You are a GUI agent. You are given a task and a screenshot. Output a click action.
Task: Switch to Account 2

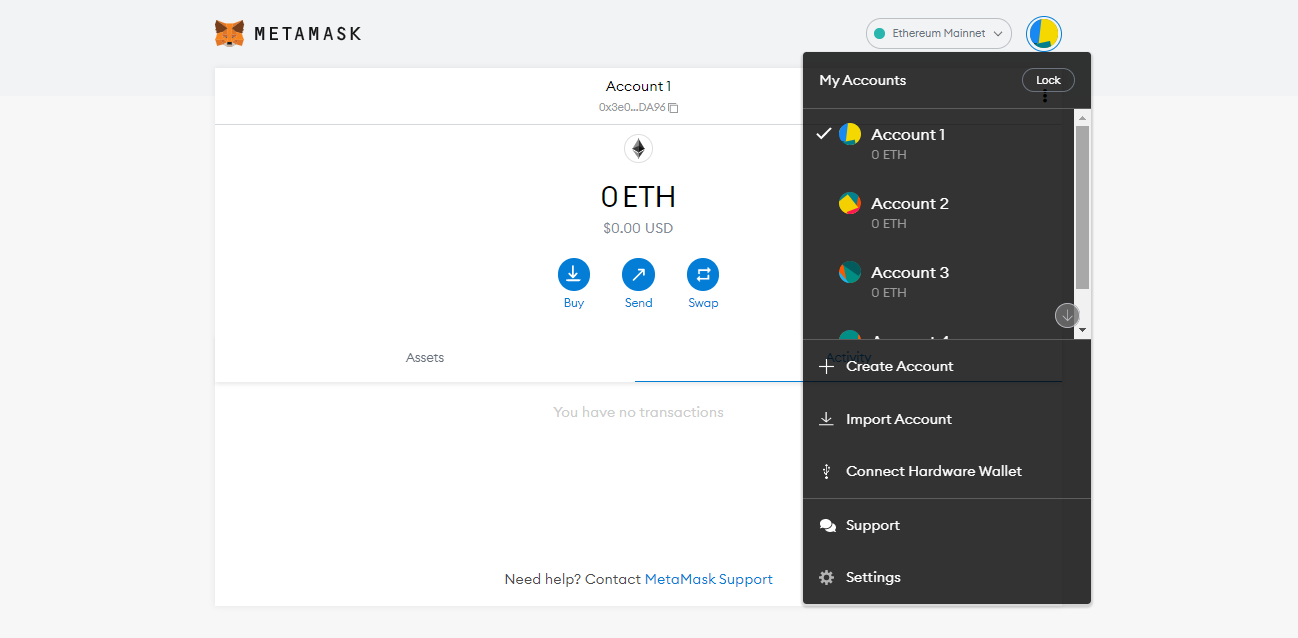tap(939, 212)
